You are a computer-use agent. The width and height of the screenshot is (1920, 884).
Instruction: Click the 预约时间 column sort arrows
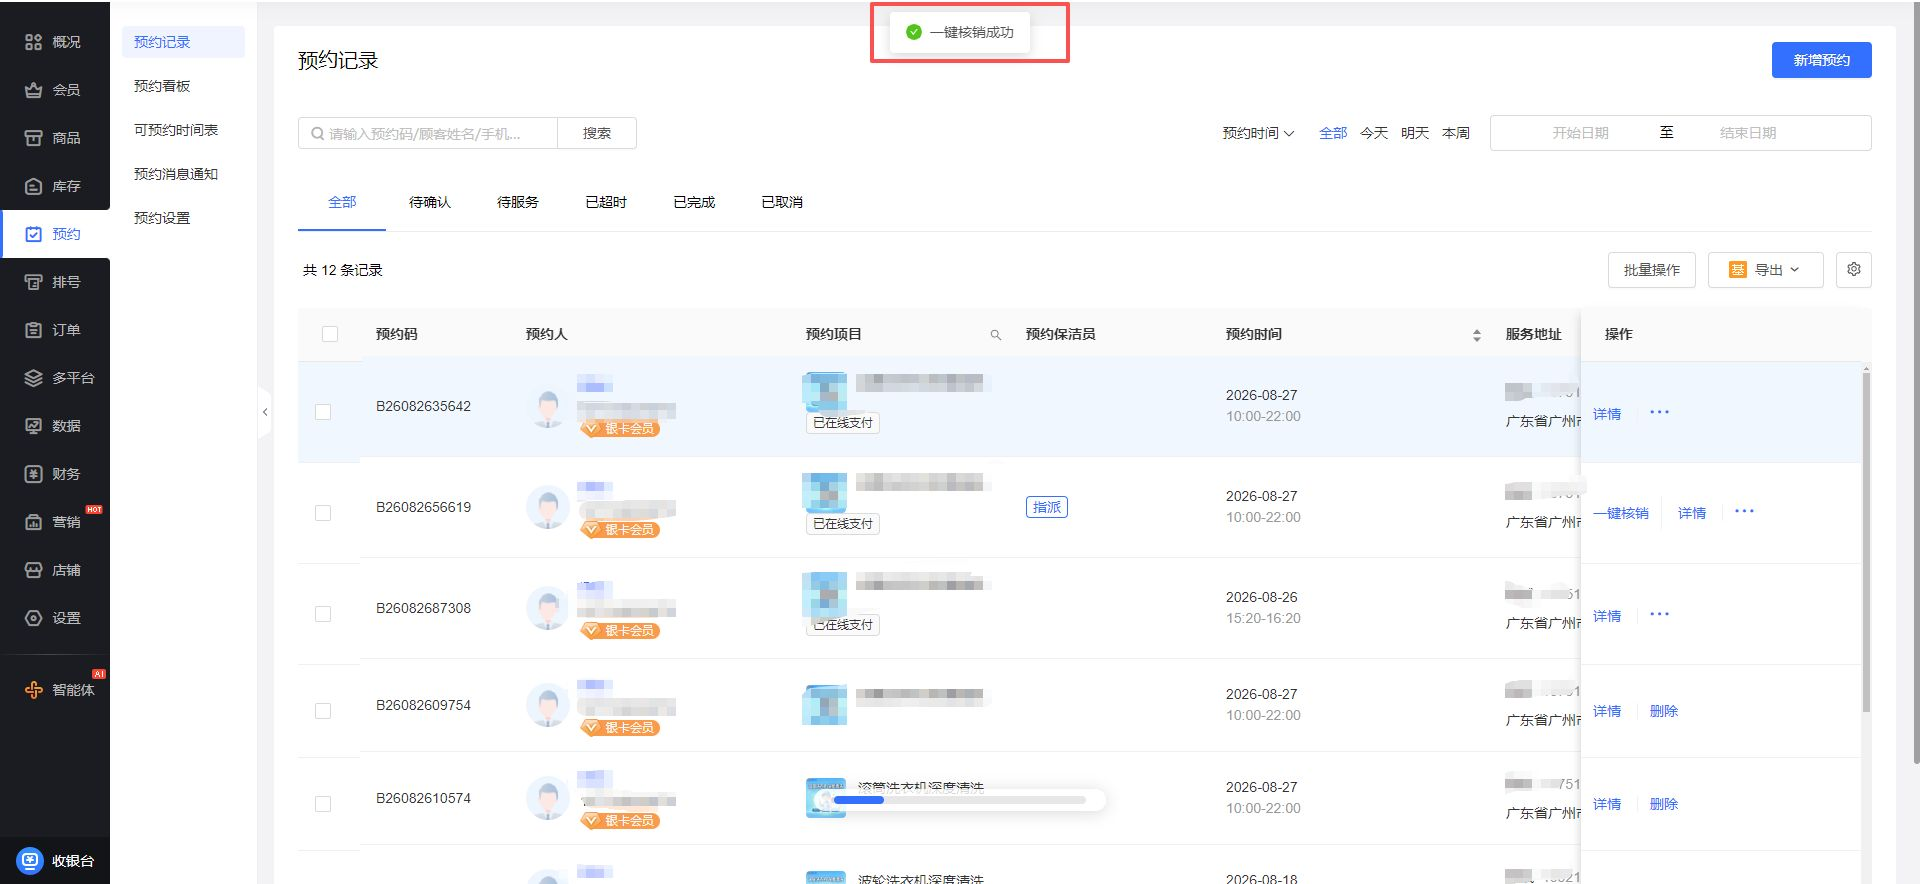pyautogui.click(x=1477, y=335)
